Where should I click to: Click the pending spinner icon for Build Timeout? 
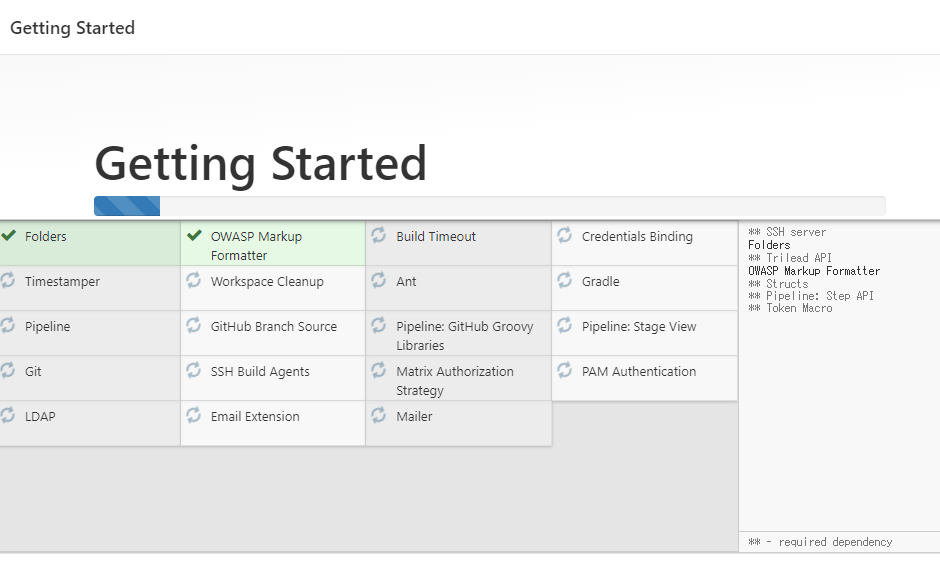[378, 235]
